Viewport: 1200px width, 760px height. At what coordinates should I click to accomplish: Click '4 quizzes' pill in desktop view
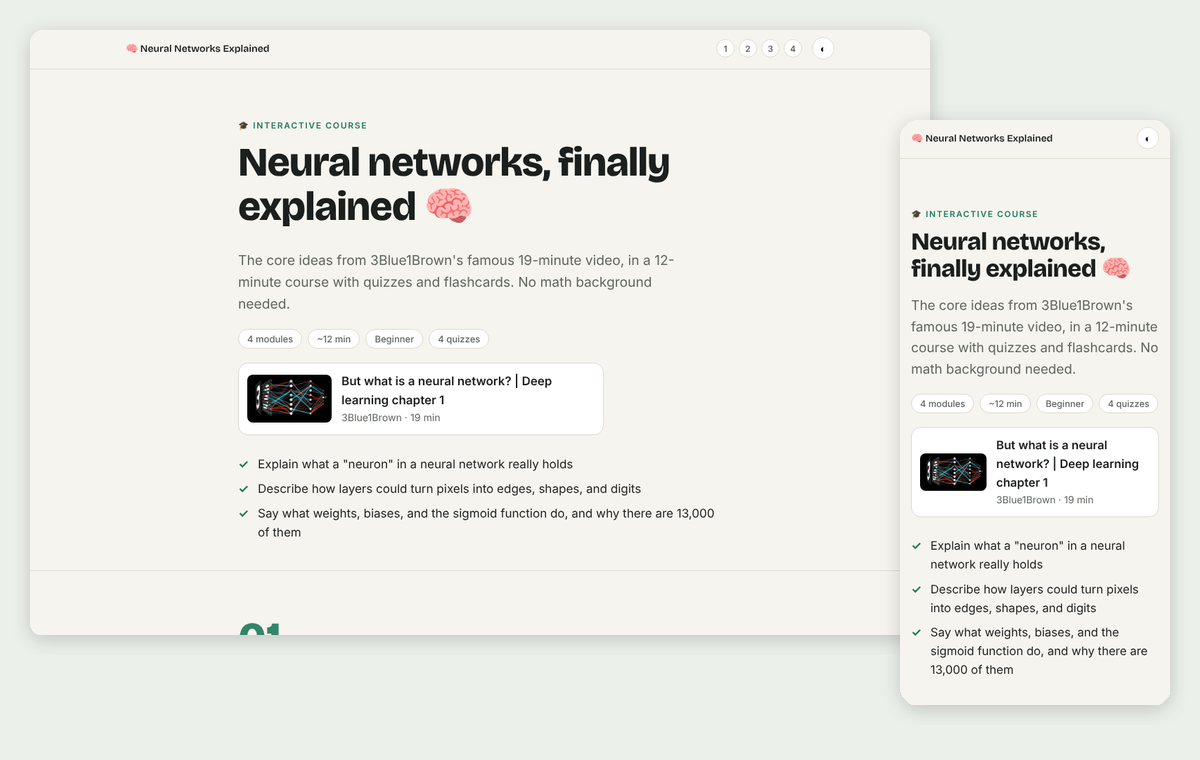(x=459, y=339)
